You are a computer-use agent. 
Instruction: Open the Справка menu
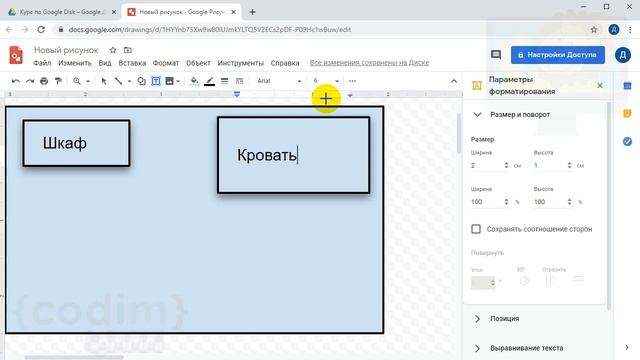click(x=285, y=63)
